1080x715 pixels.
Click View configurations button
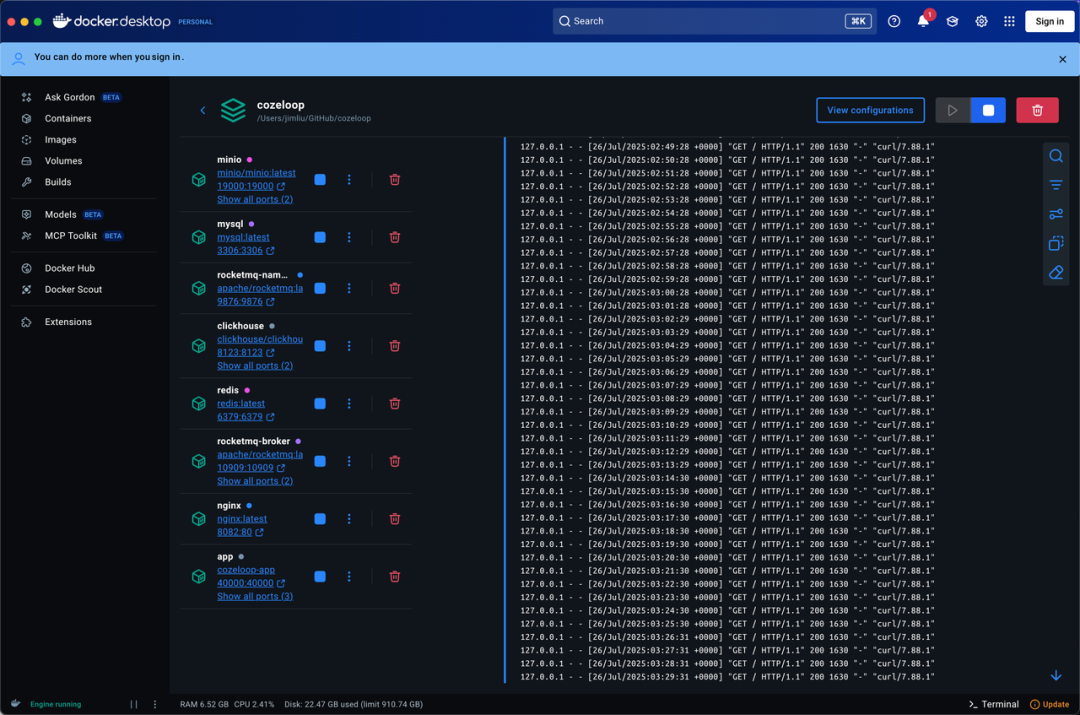(870, 110)
